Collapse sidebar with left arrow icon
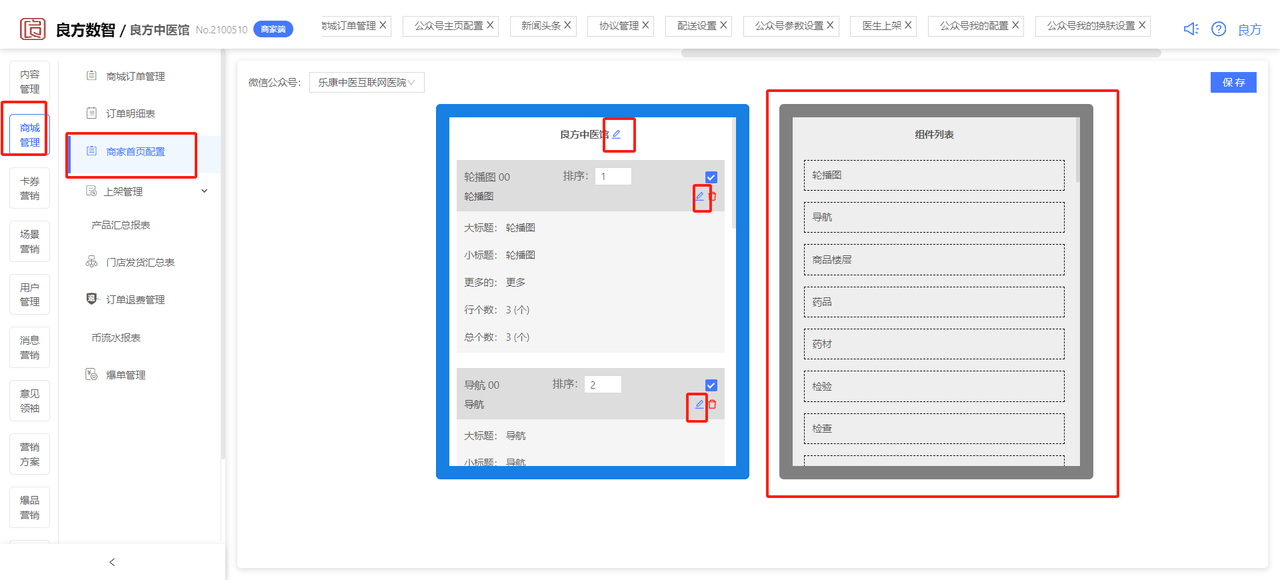Image resolution: width=1280 pixels, height=580 pixels. coord(112,562)
